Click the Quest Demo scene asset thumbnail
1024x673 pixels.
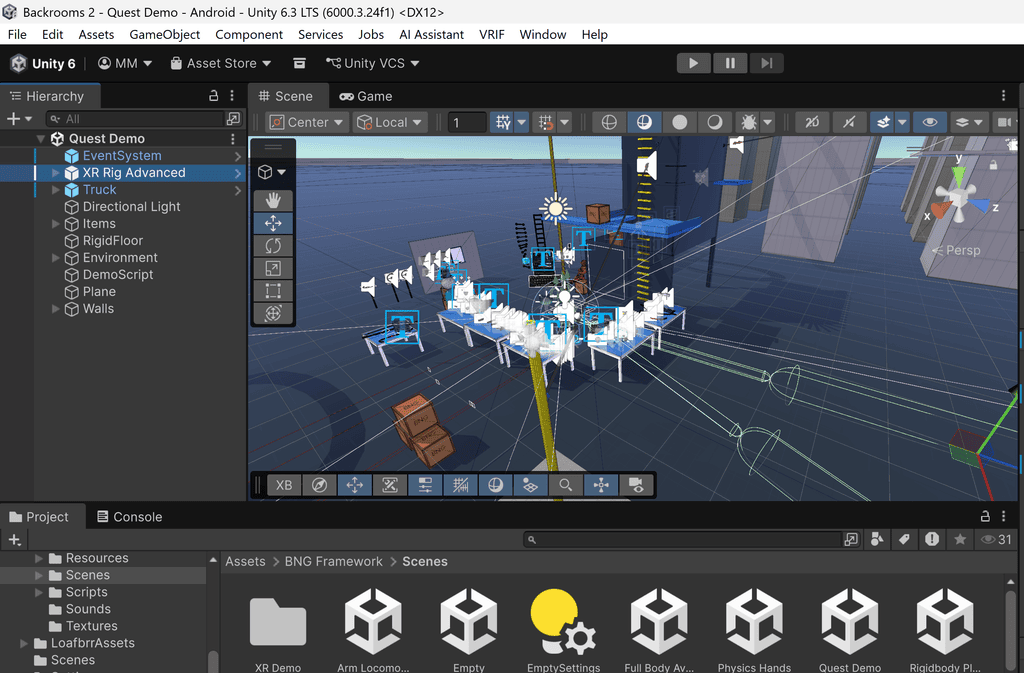pyautogui.click(x=850, y=621)
